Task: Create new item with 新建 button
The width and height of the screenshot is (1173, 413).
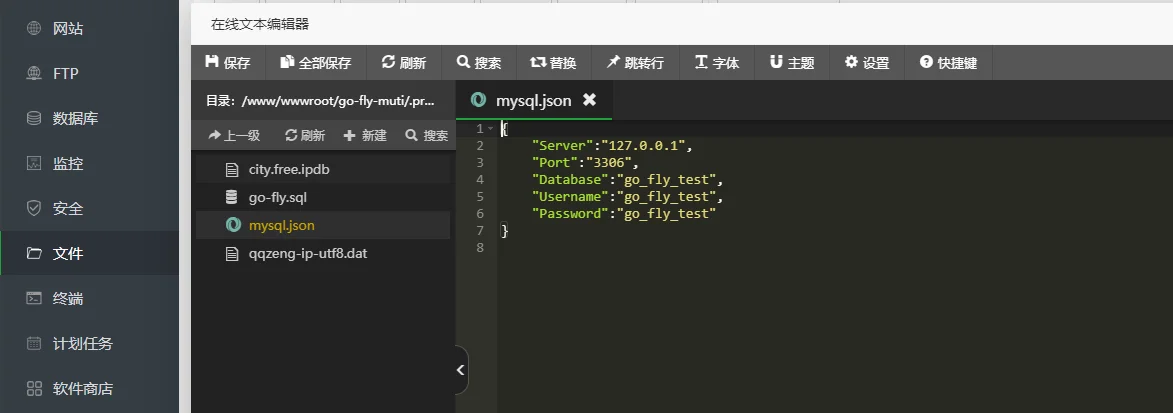Action: coord(365,135)
